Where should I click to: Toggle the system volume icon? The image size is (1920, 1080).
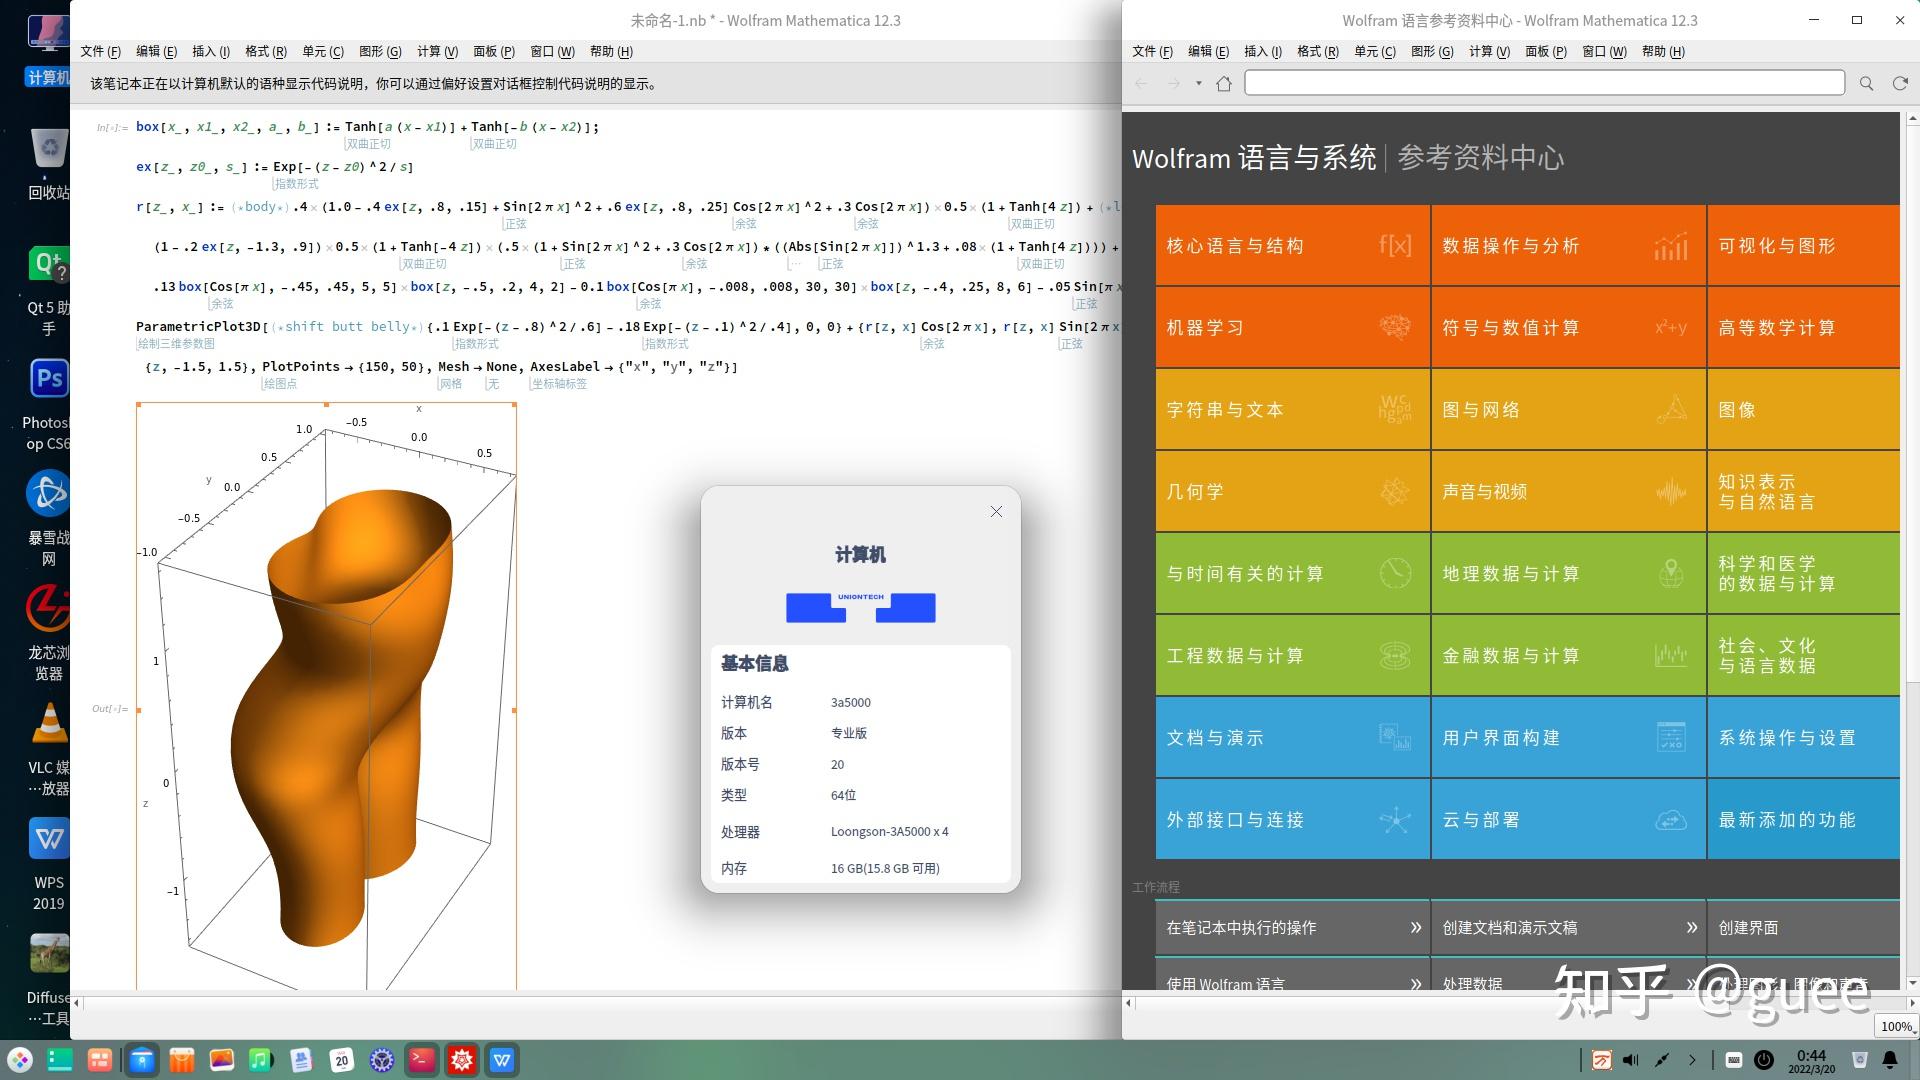click(1631, 1059)
